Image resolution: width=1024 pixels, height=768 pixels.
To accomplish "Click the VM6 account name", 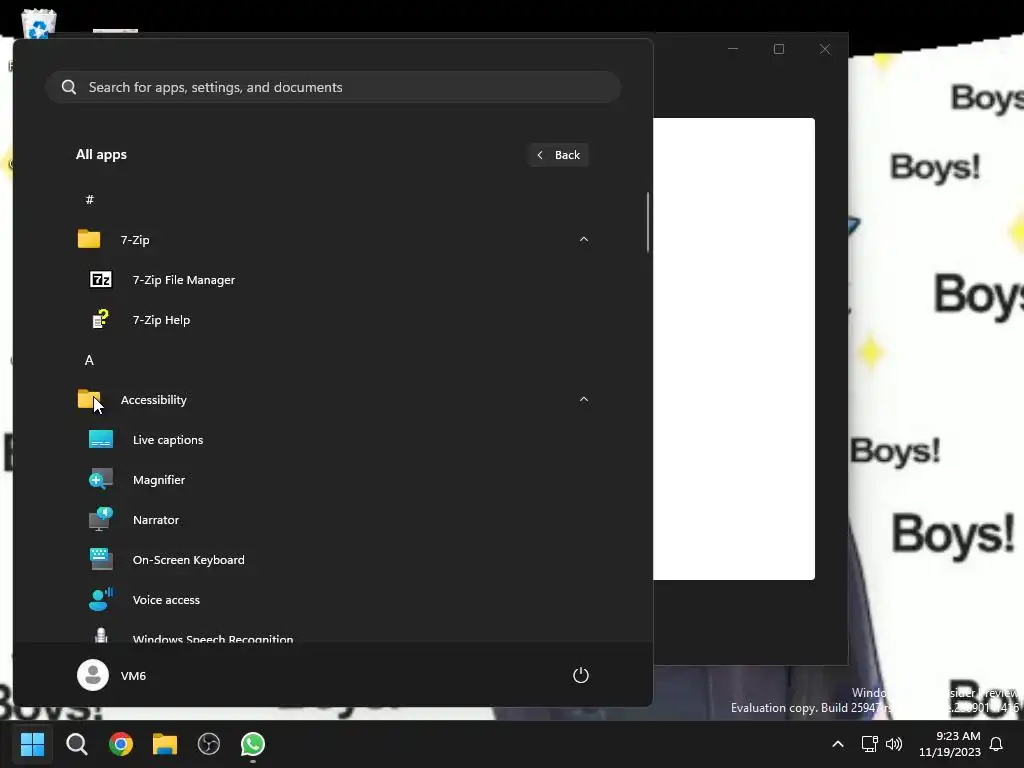I will coord(133,676).
